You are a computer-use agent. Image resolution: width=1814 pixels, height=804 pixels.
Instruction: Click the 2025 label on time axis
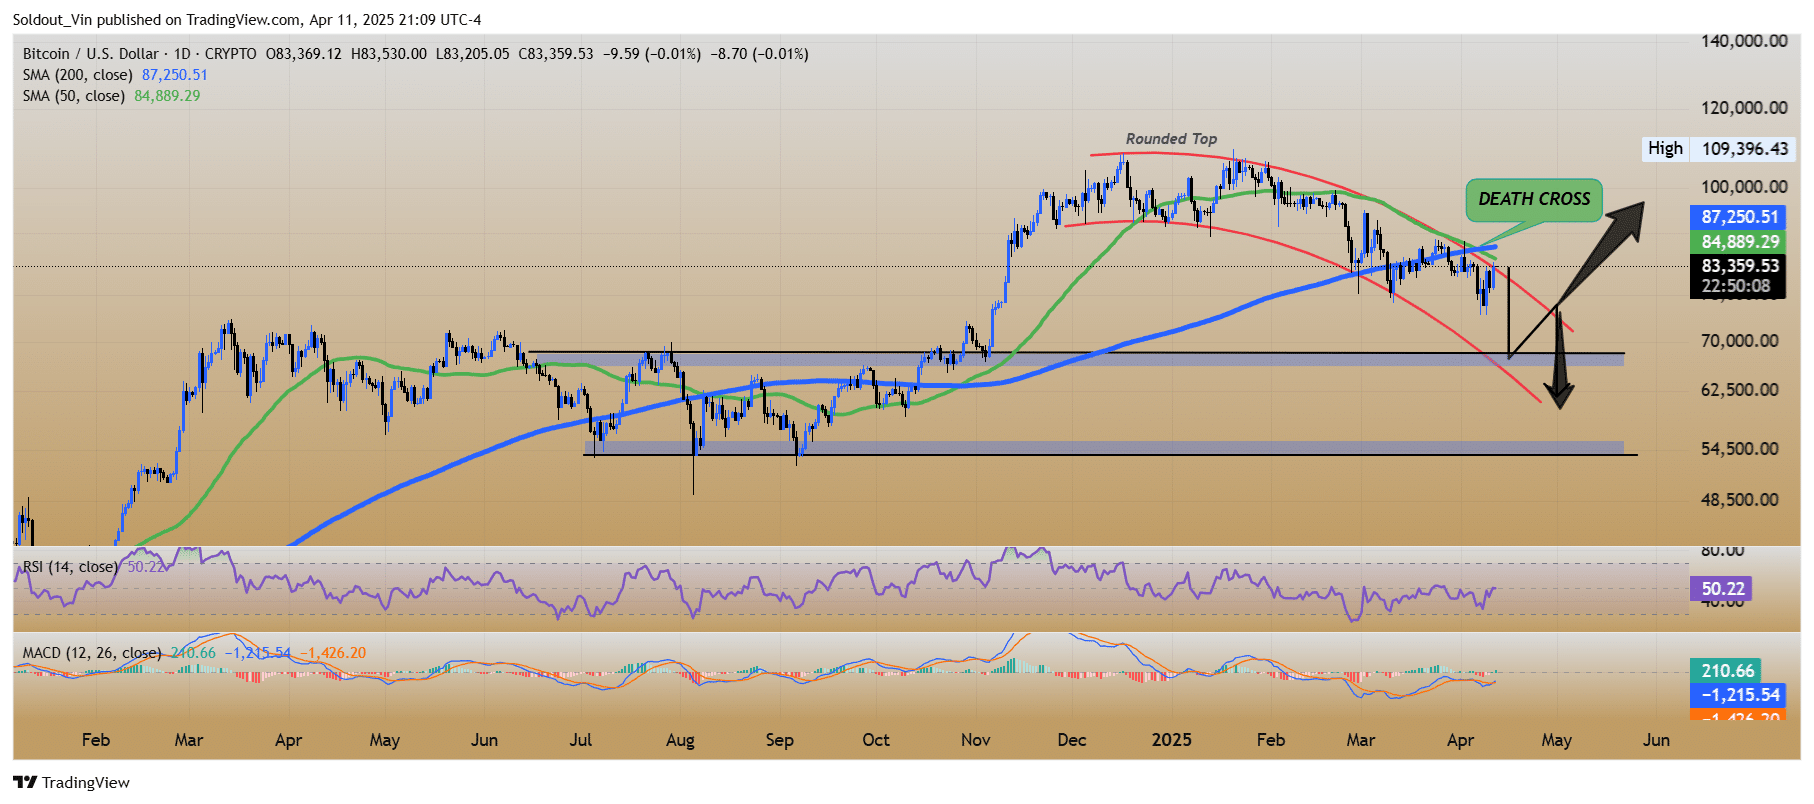point(1171,740)
